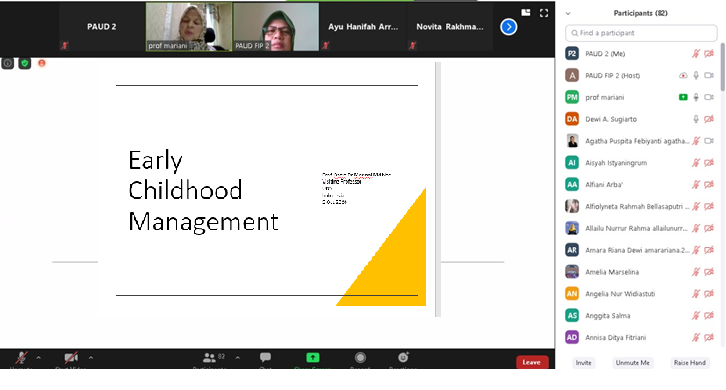The width and height of the screenshot is (726, 390).
Task: Click video-off icon for Dewi A. Sugiarto
Action: click(x=709, y=119)
